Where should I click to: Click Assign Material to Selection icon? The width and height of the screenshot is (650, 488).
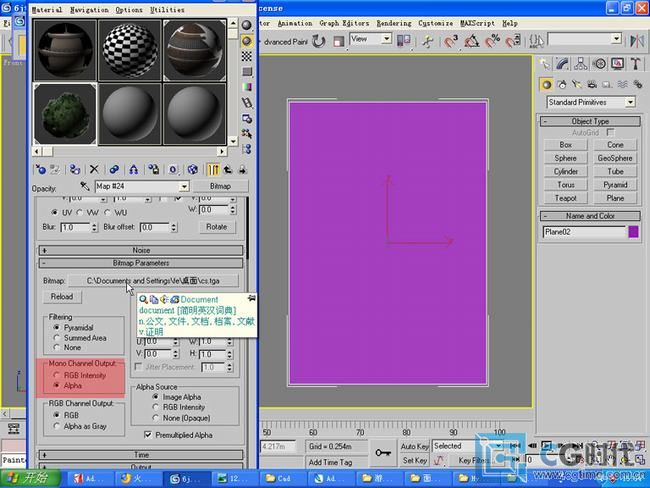[75, 169]
